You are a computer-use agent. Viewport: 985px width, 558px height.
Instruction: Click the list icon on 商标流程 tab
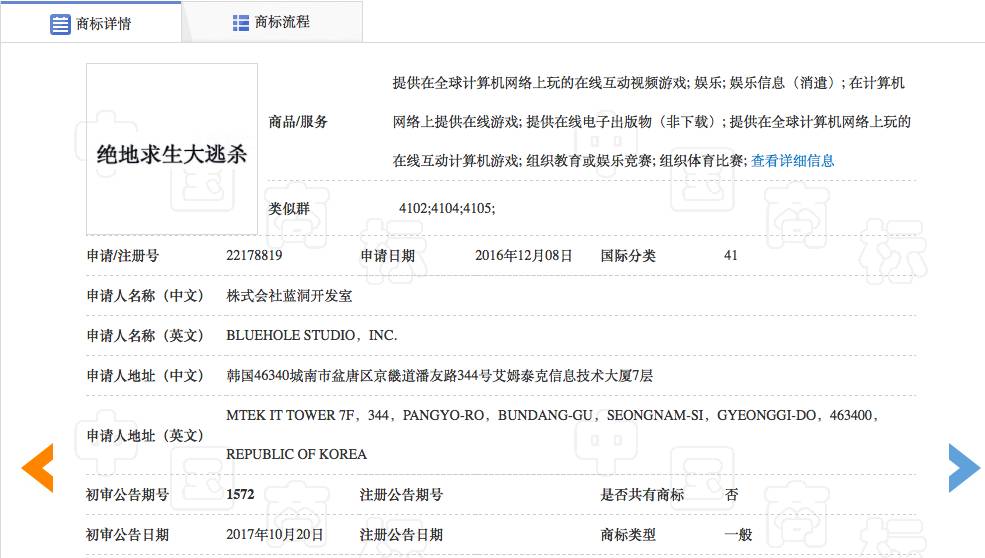(x=241, y=23)
